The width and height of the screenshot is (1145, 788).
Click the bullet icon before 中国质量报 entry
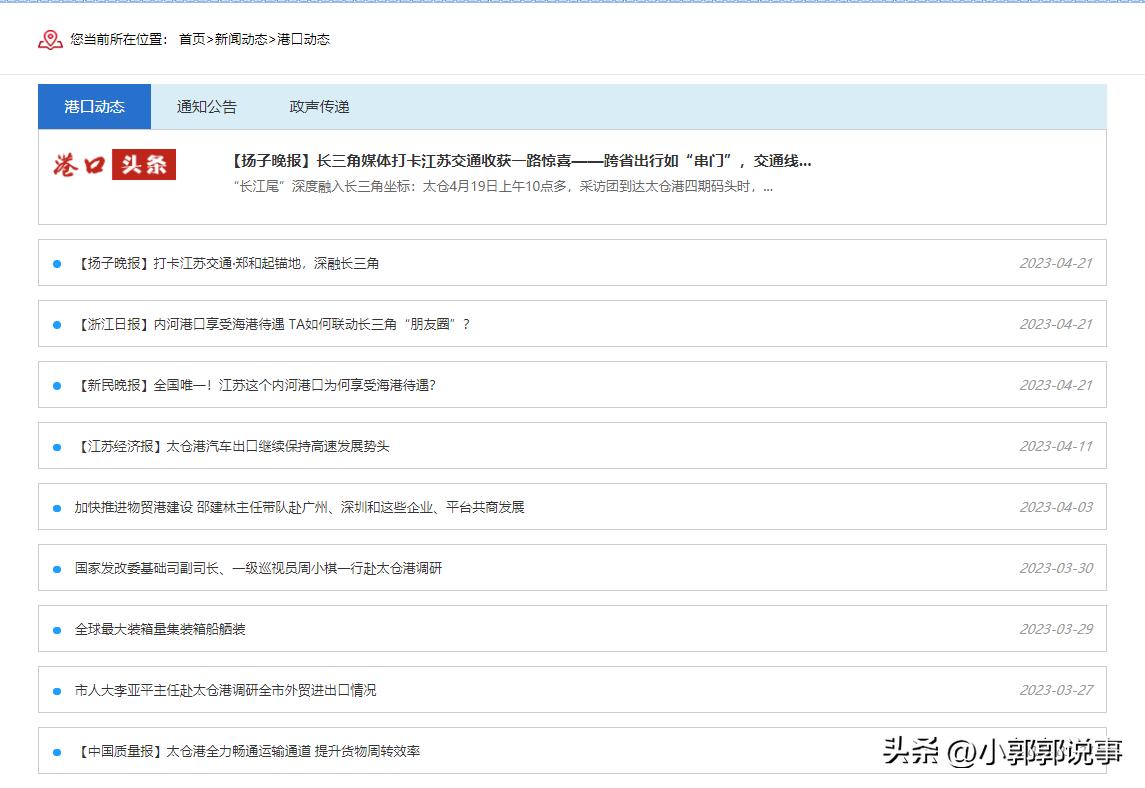point(55,750)
